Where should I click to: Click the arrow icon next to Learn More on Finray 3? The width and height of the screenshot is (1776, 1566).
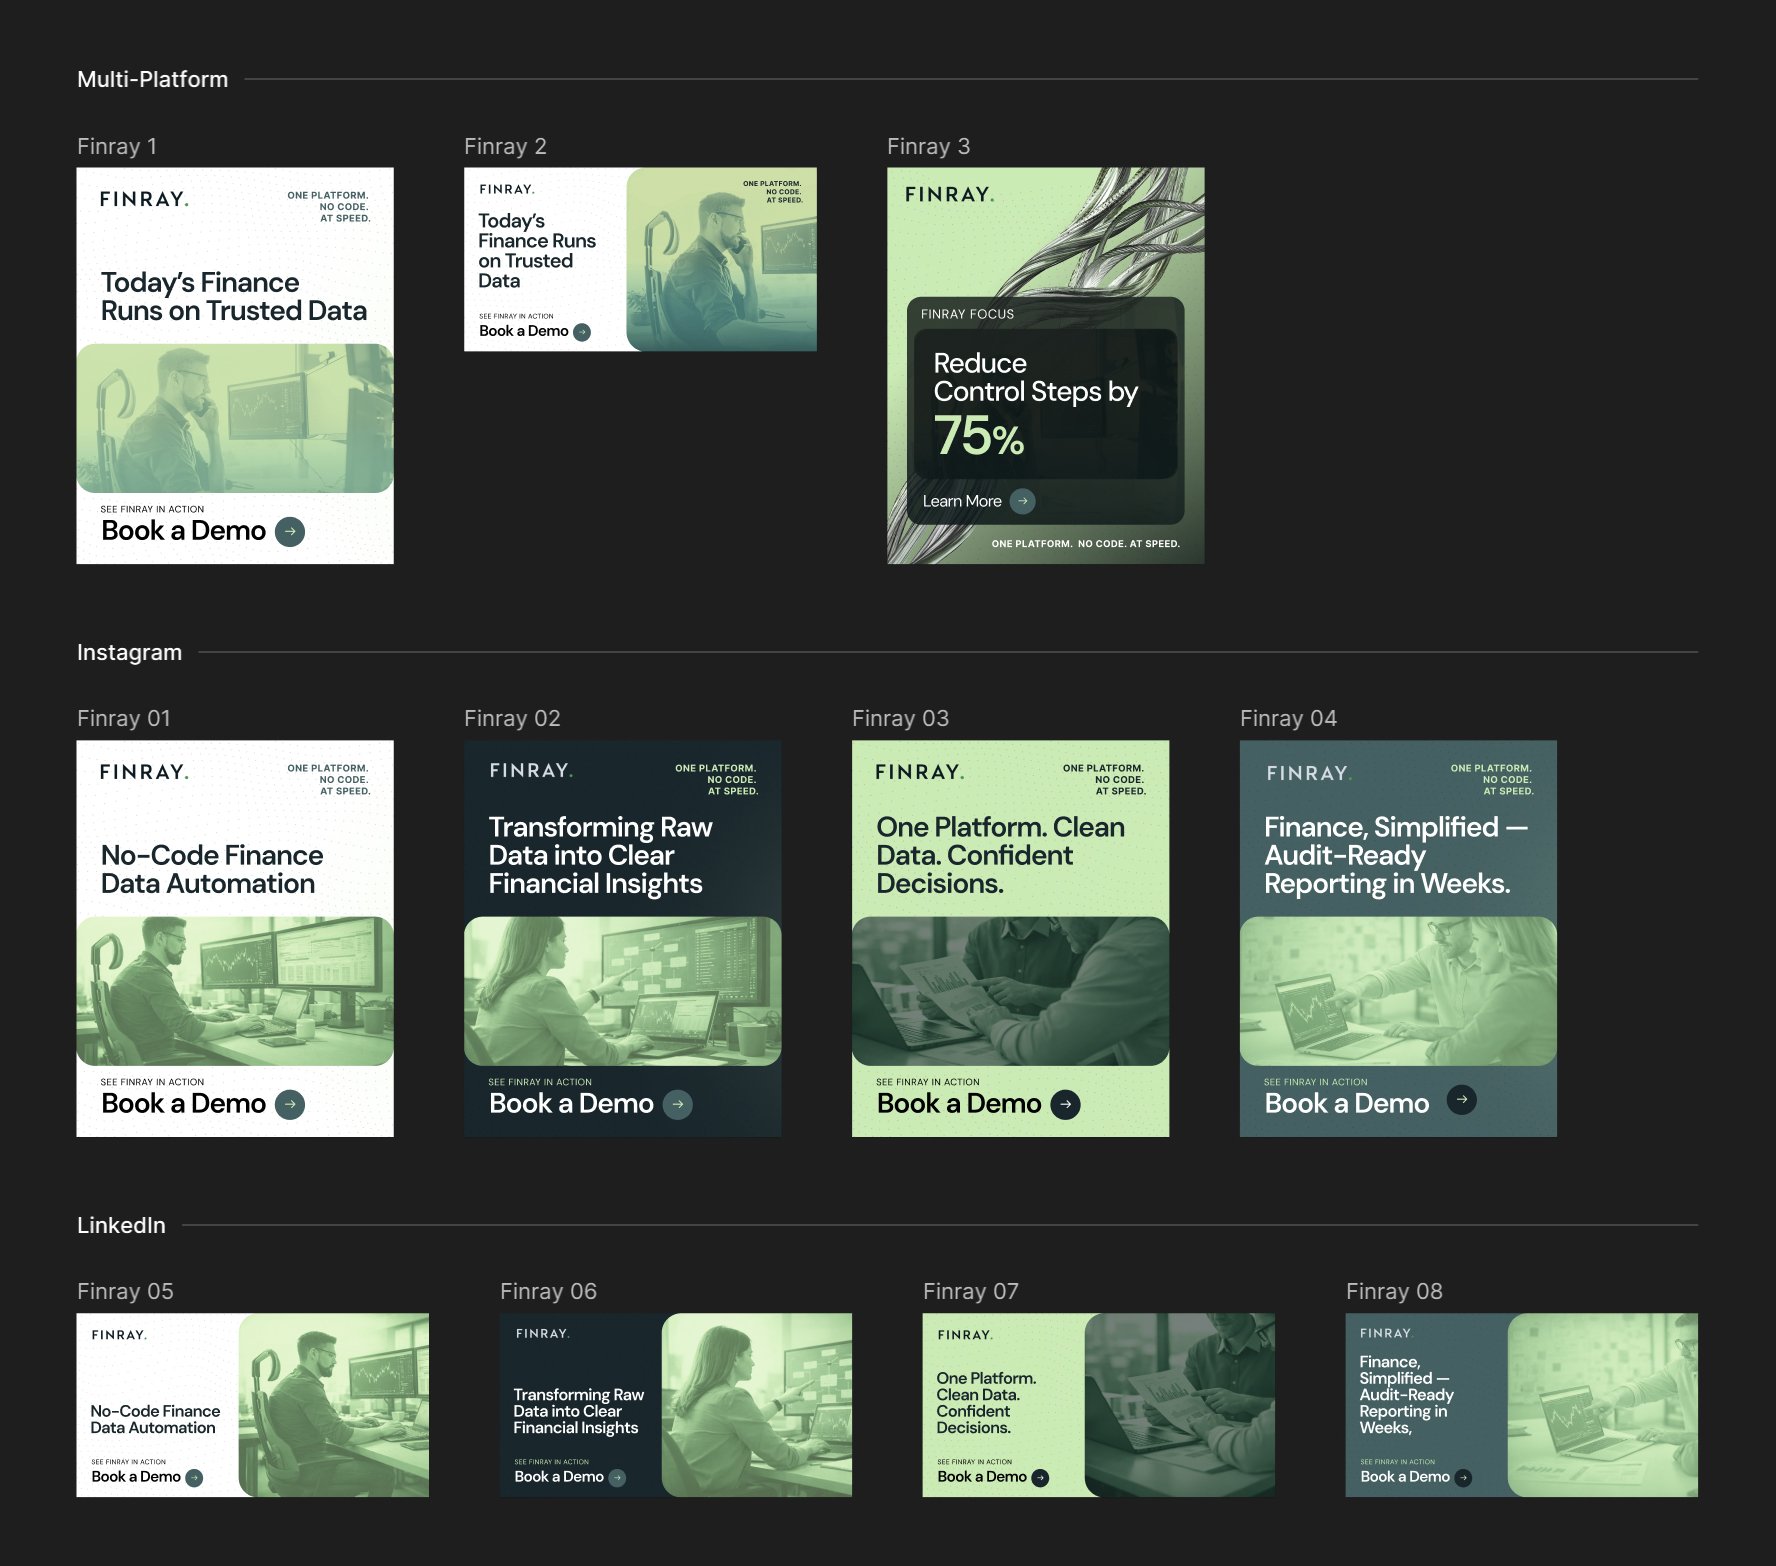coord(1021,502)
